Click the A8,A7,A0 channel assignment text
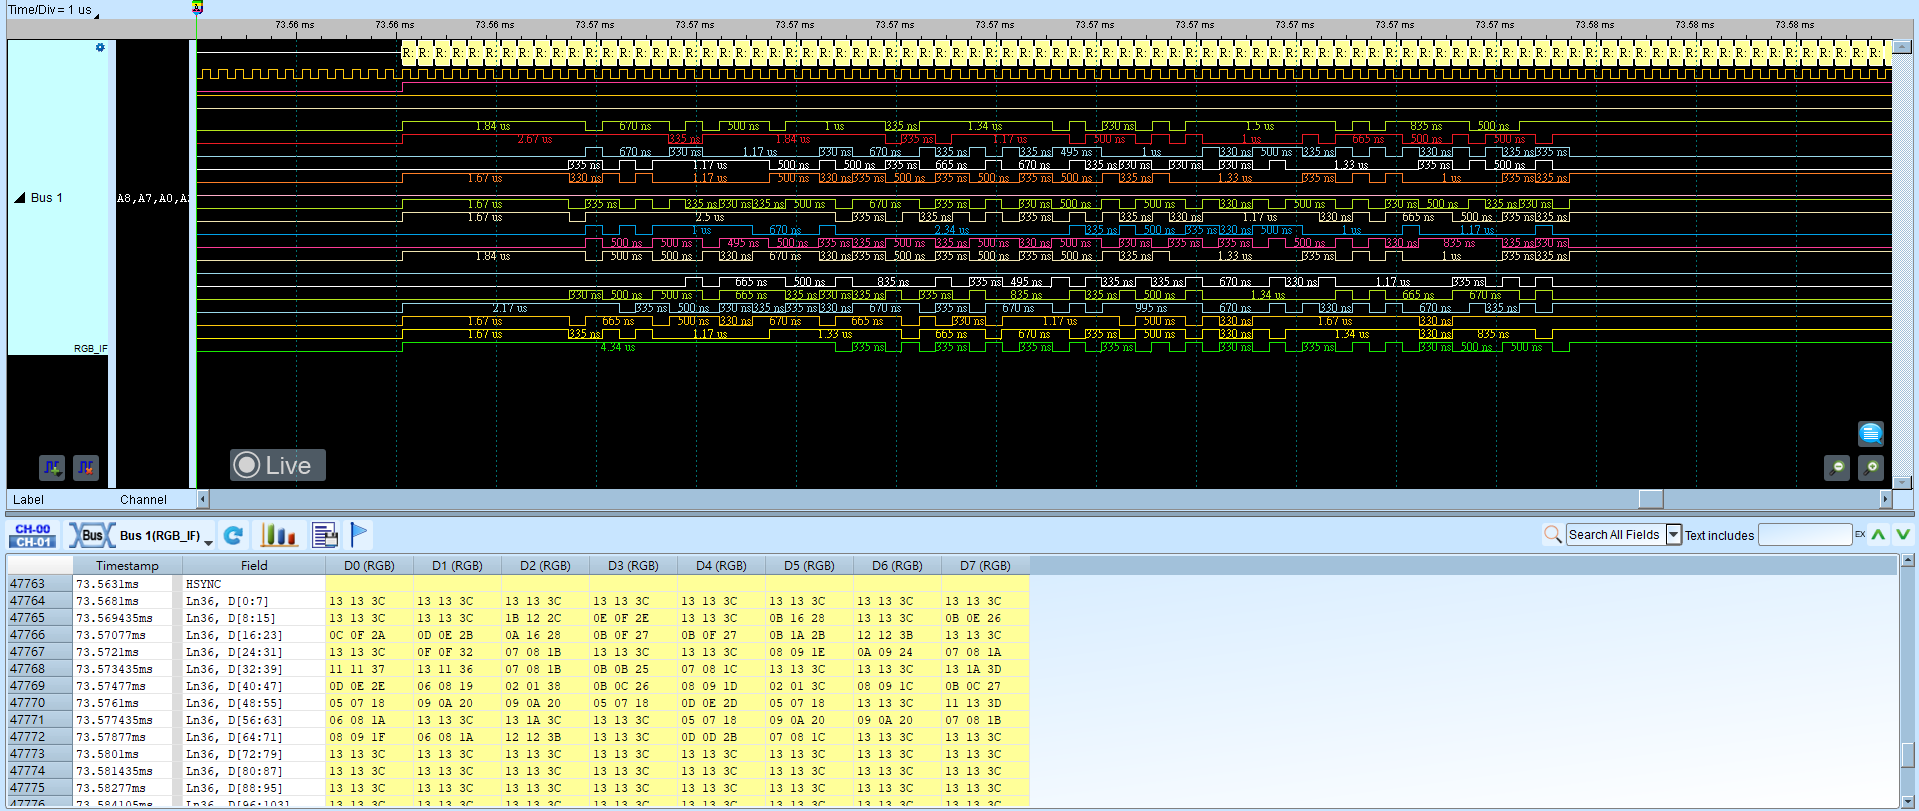 (x=153, y=198)
